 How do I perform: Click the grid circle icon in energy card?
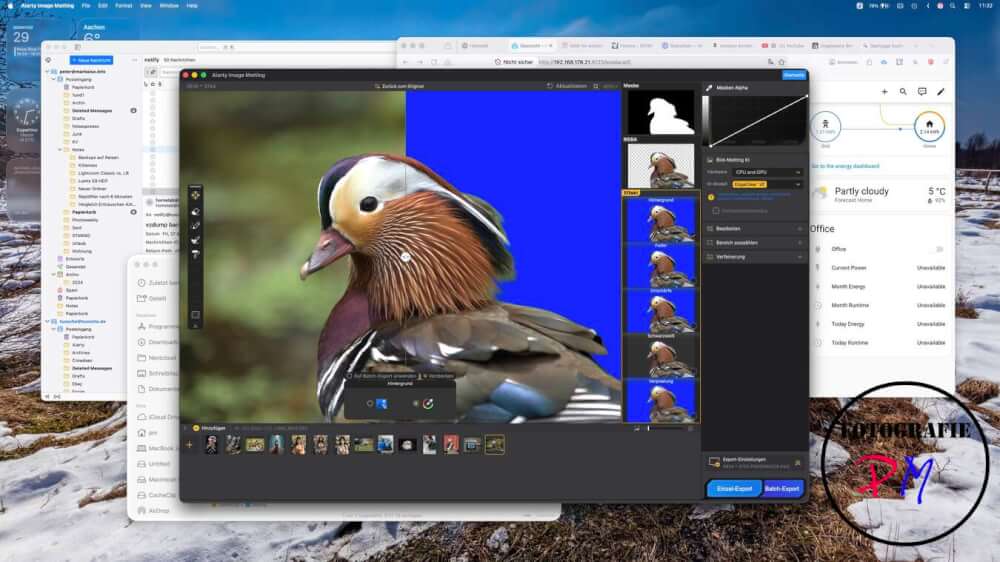click(825, 126)
